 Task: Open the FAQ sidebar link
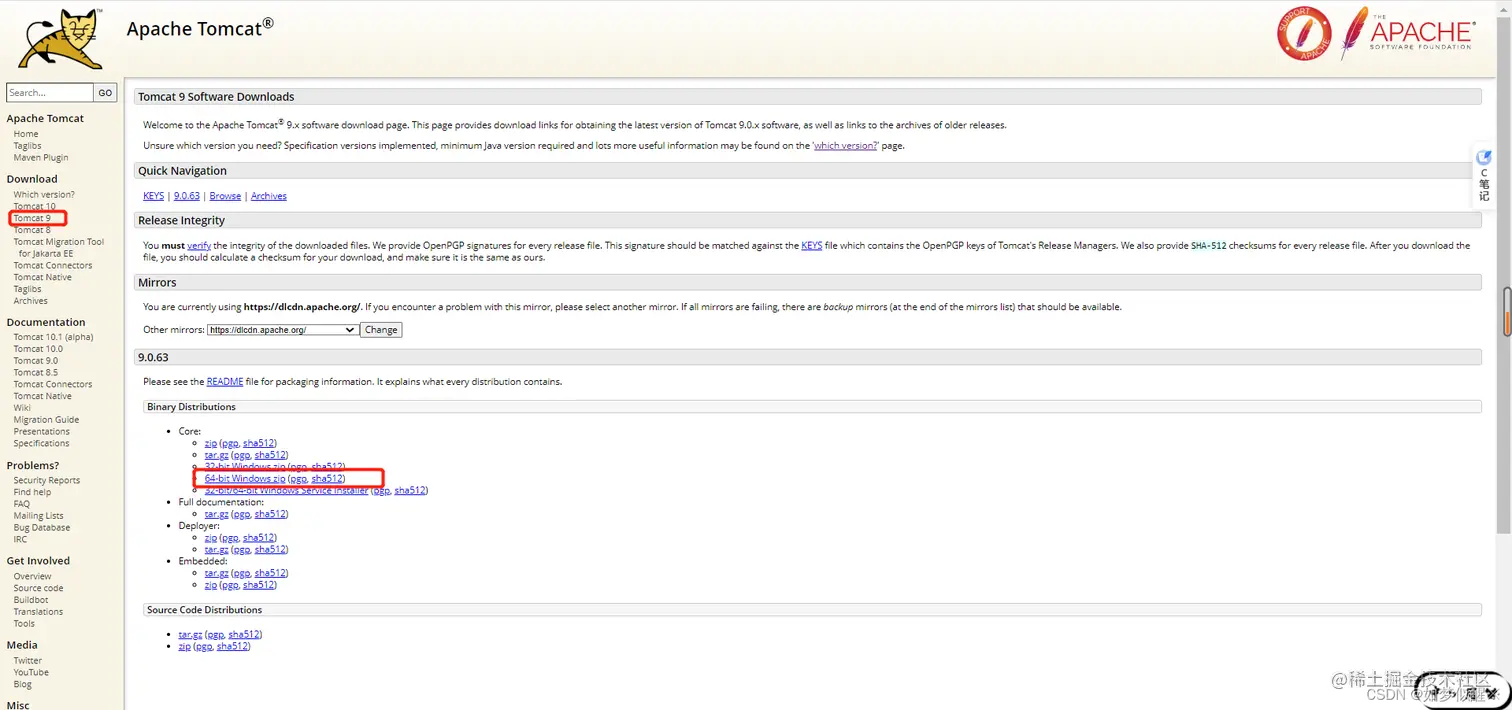click(x=22, y=504)
